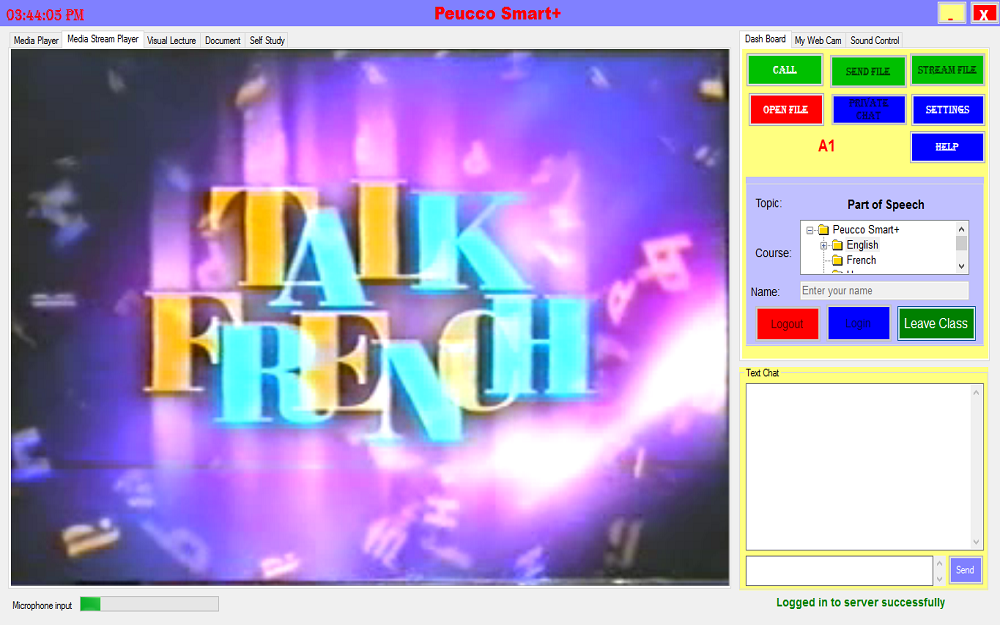1000x625 pixels.
Task: Select the Dash Board tab
Action: tap(765, 39)
